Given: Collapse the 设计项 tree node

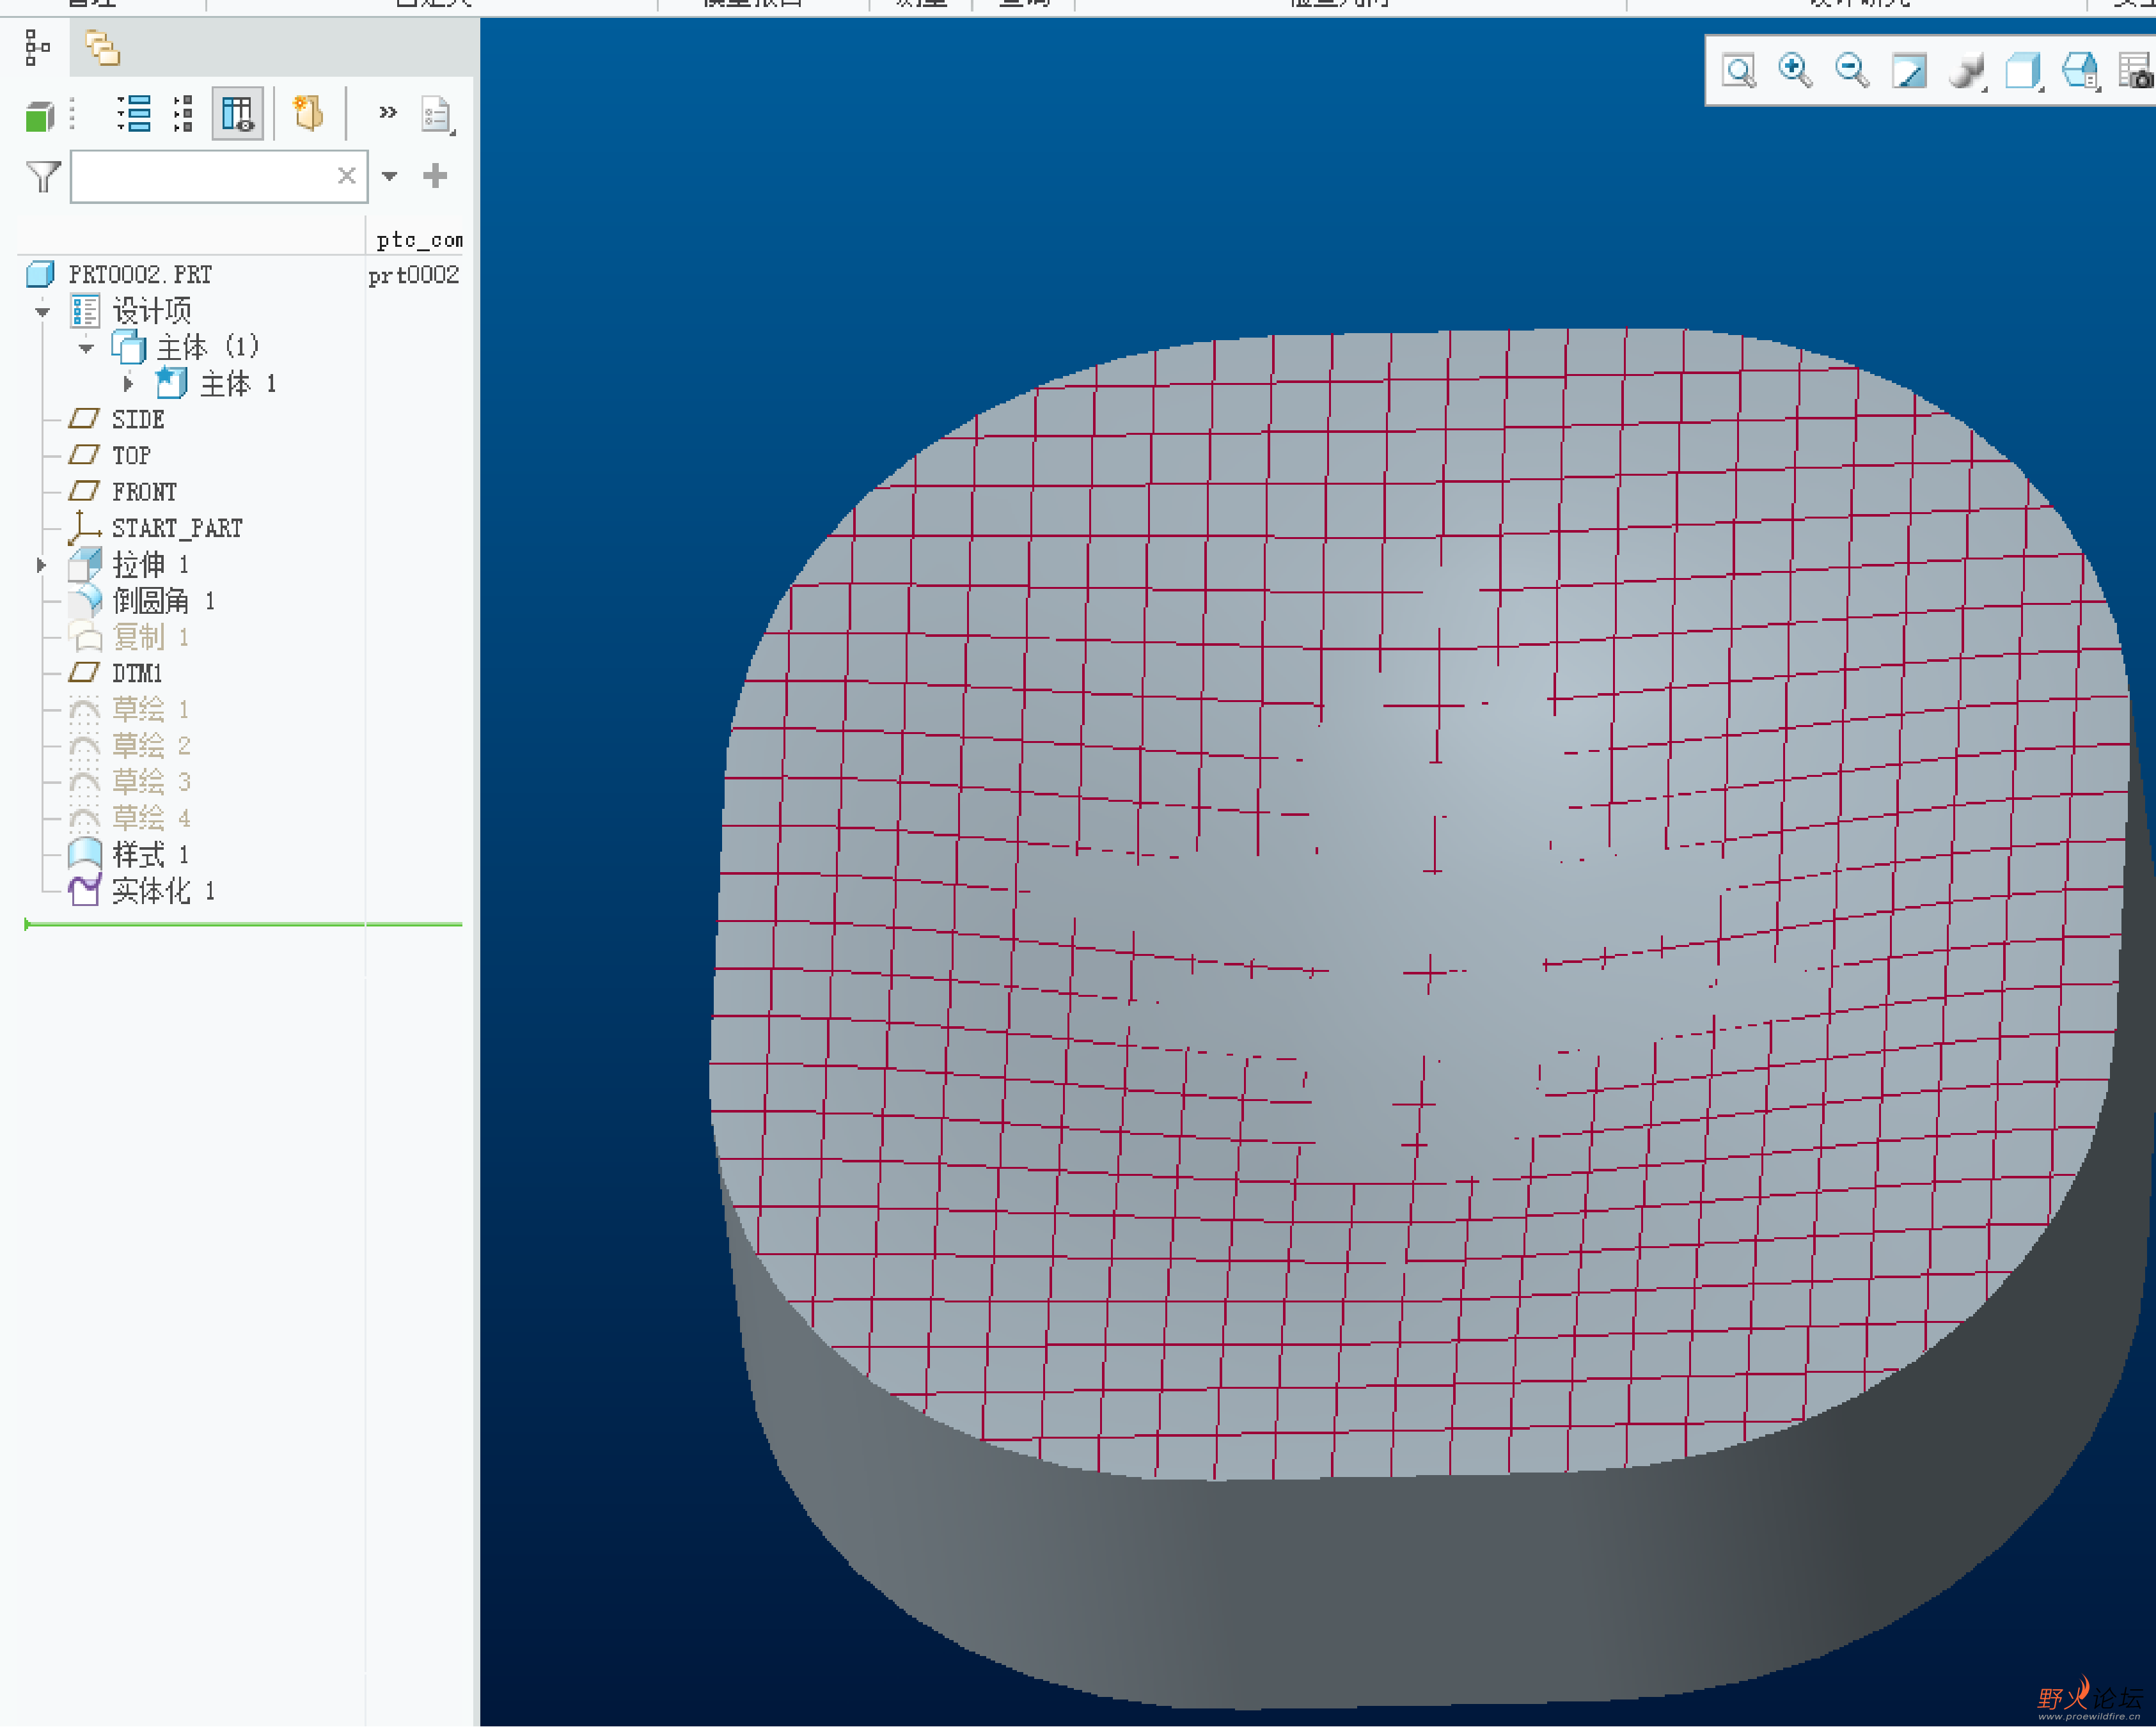Looking at the screenshot, I should 42,312.
